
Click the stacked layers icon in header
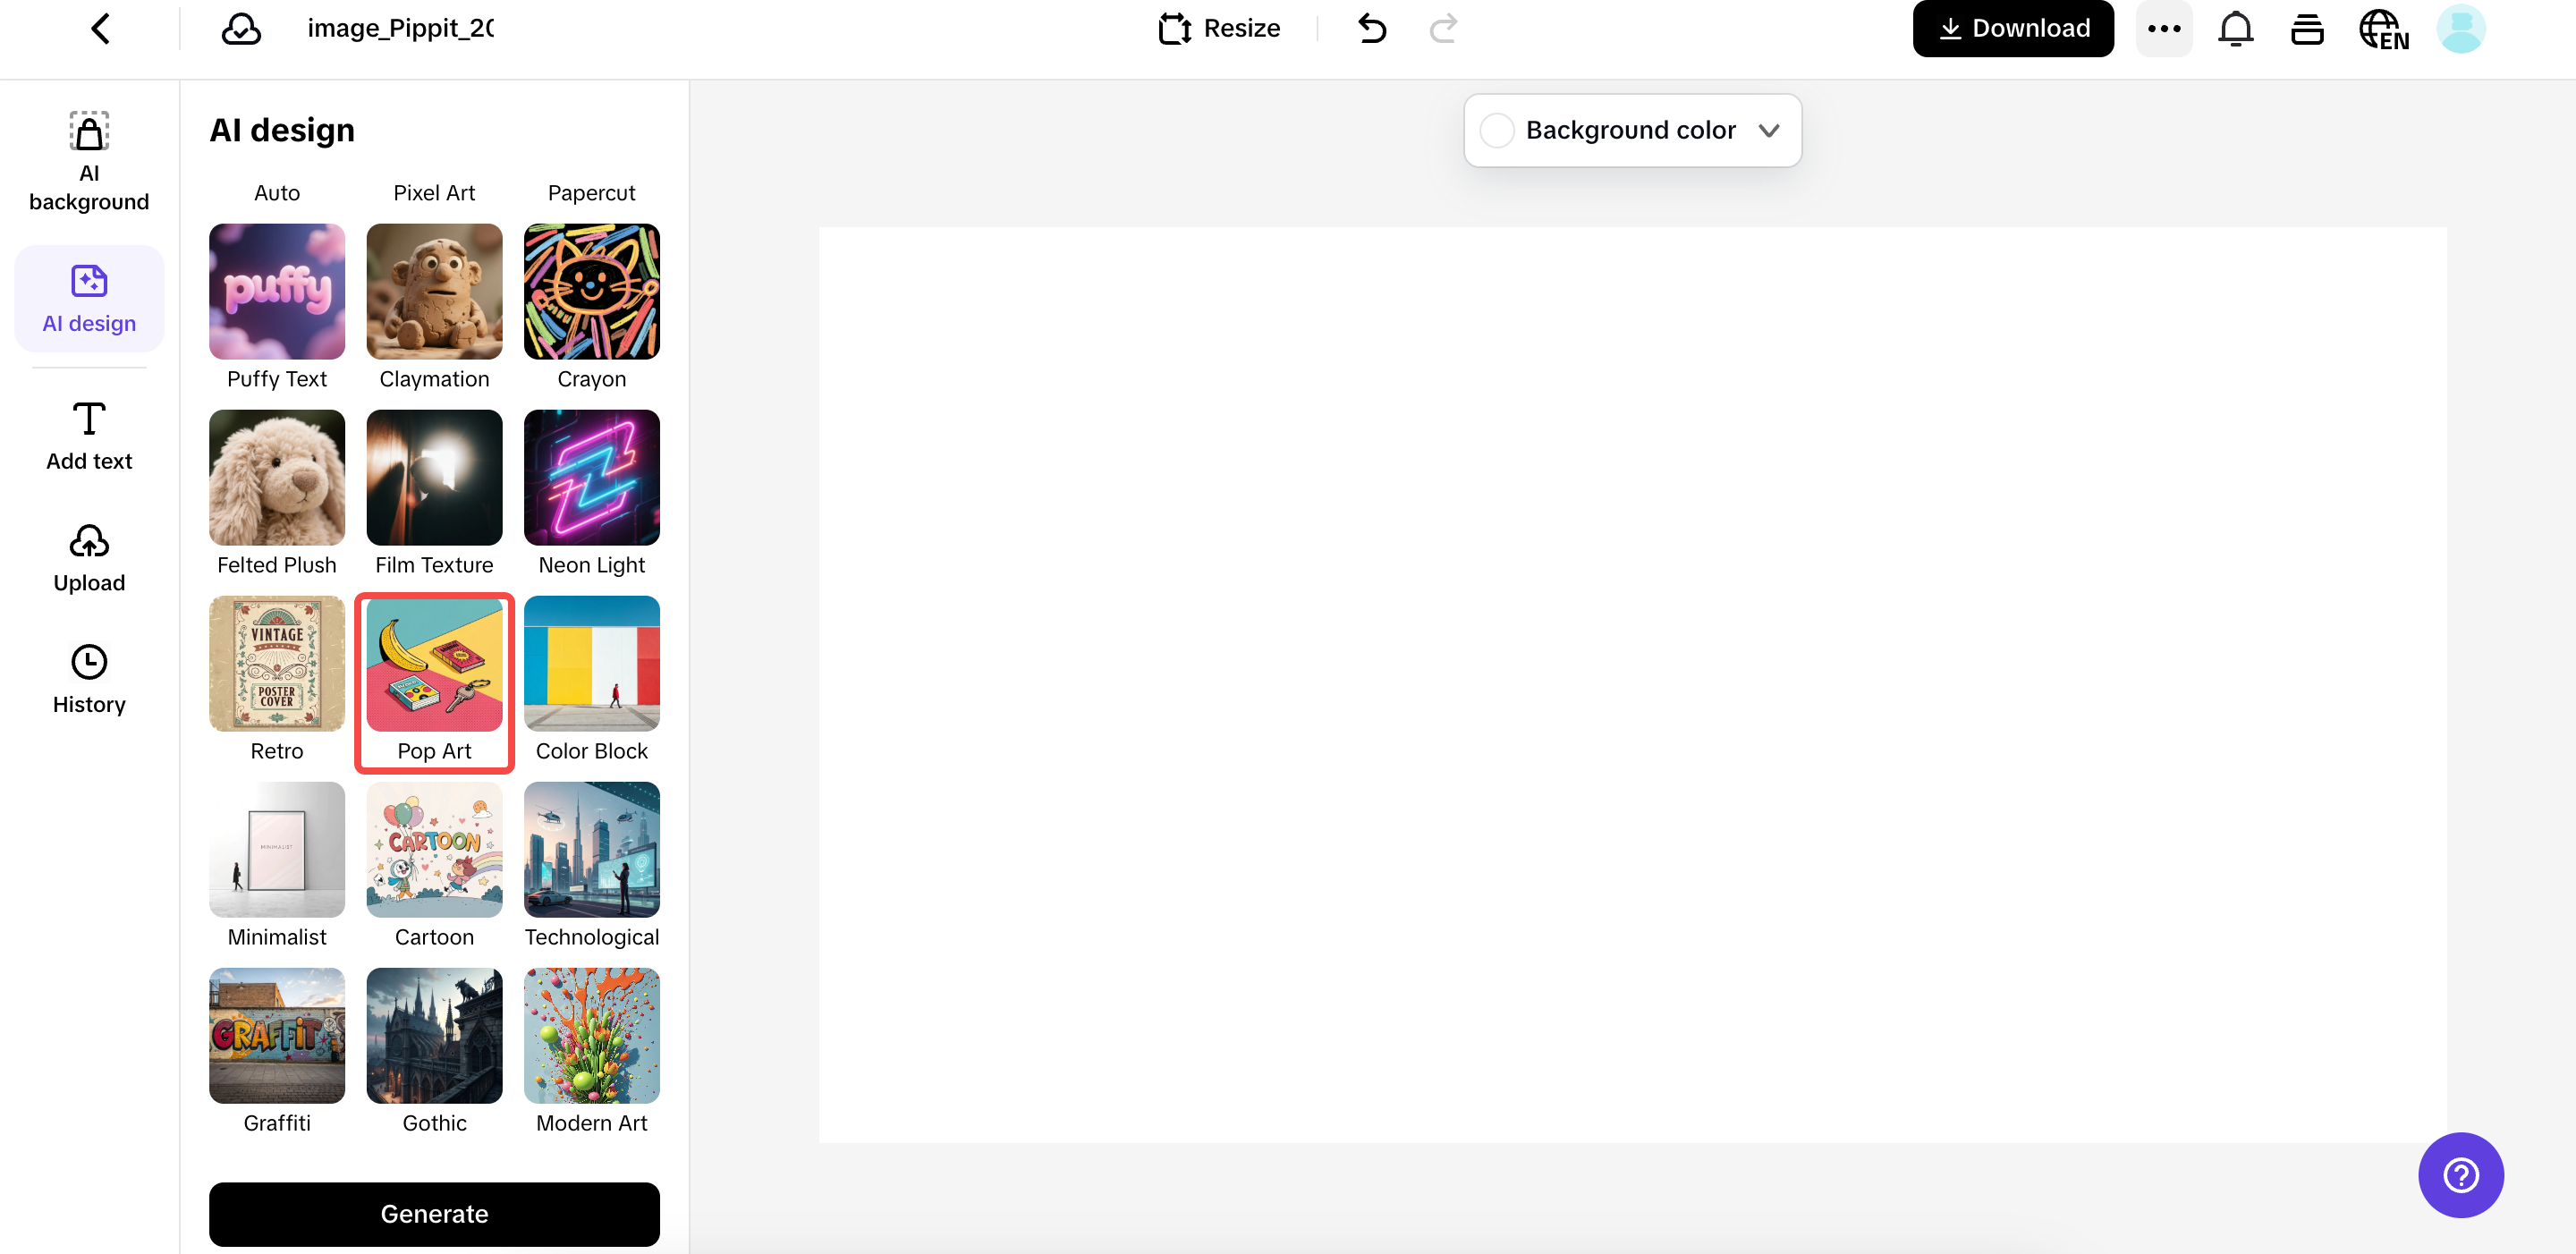coord(2307,29)
